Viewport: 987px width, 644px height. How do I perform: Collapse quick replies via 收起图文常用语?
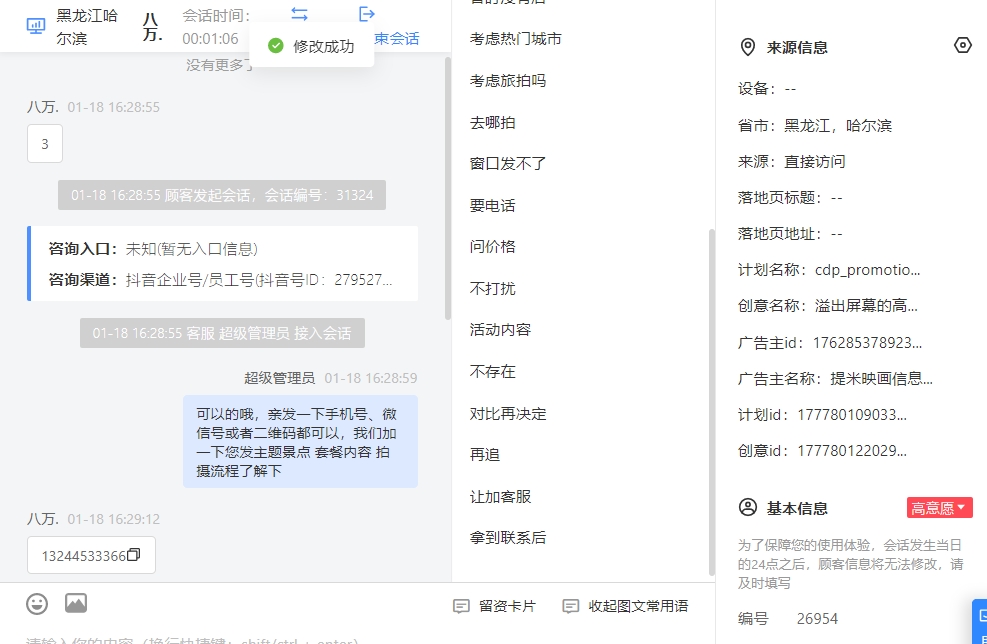click(625, 606)
